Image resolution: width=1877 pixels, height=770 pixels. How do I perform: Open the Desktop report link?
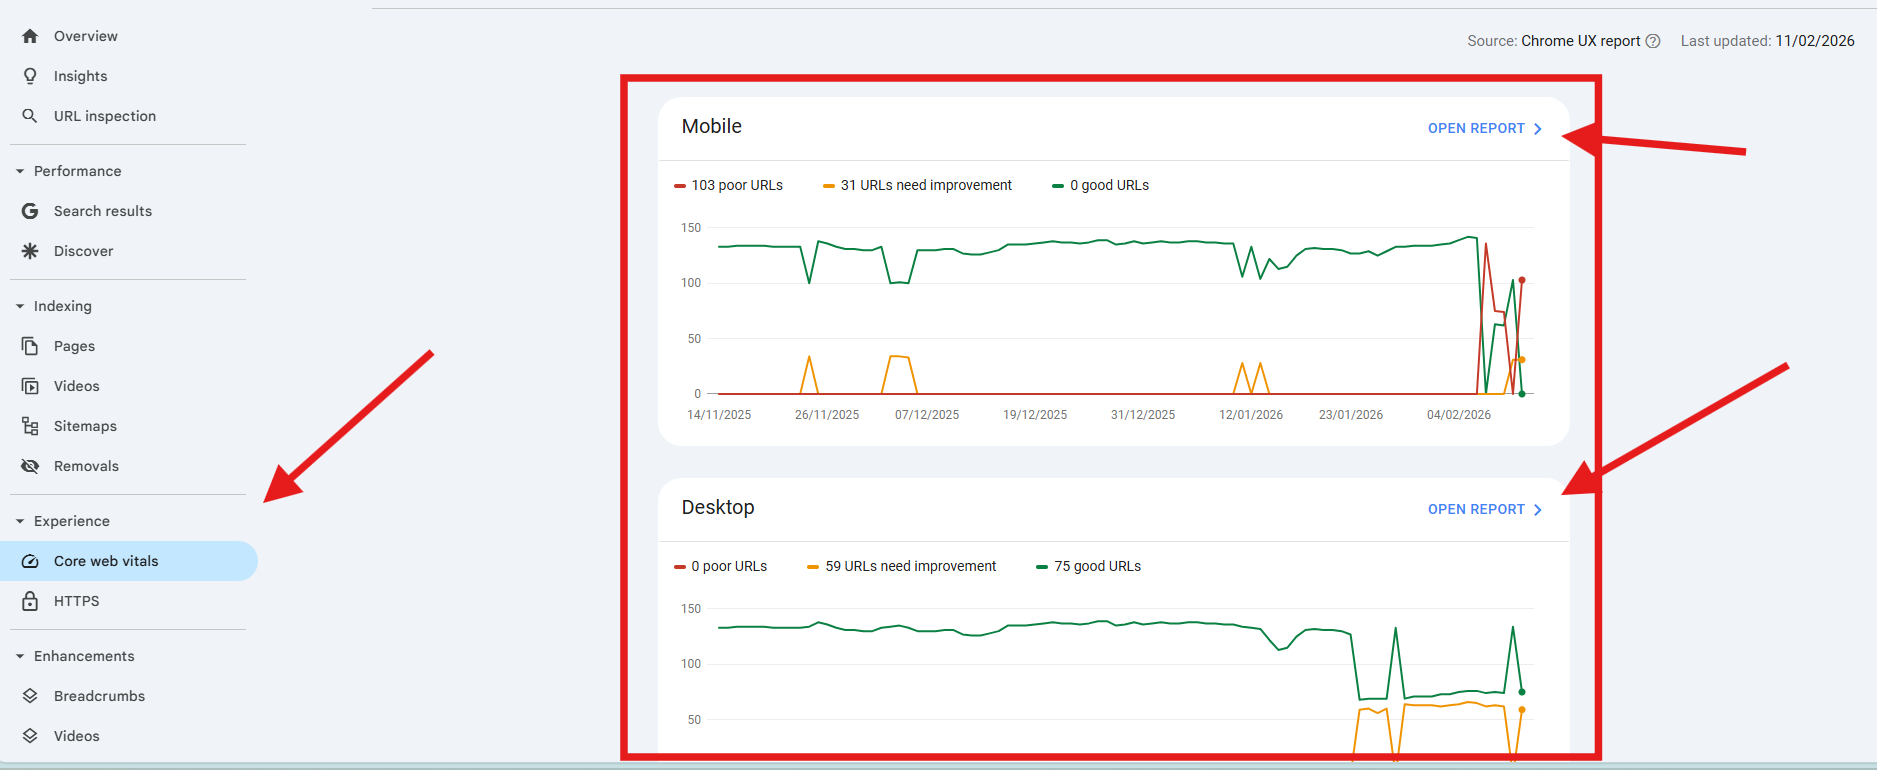(1485, 509)
